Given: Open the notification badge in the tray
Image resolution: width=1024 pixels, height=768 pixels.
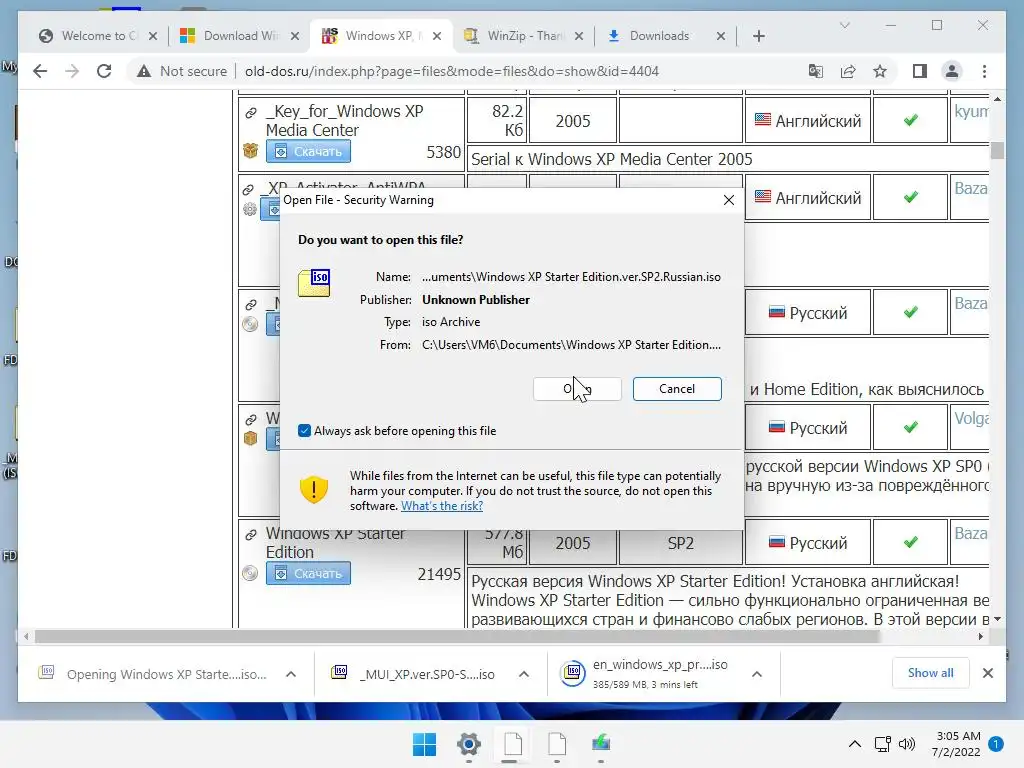Looking at the screenshot, I should (996, 743).
